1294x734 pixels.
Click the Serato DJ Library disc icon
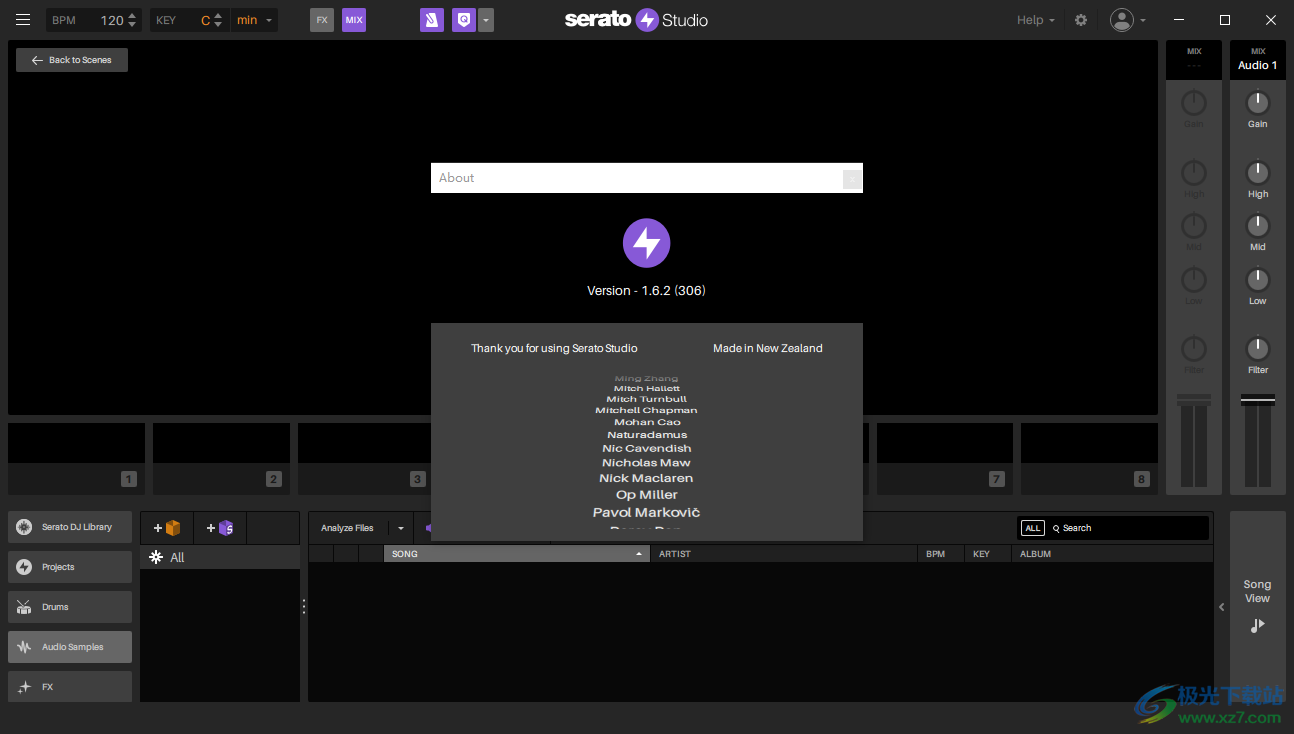tap(24, 527)
